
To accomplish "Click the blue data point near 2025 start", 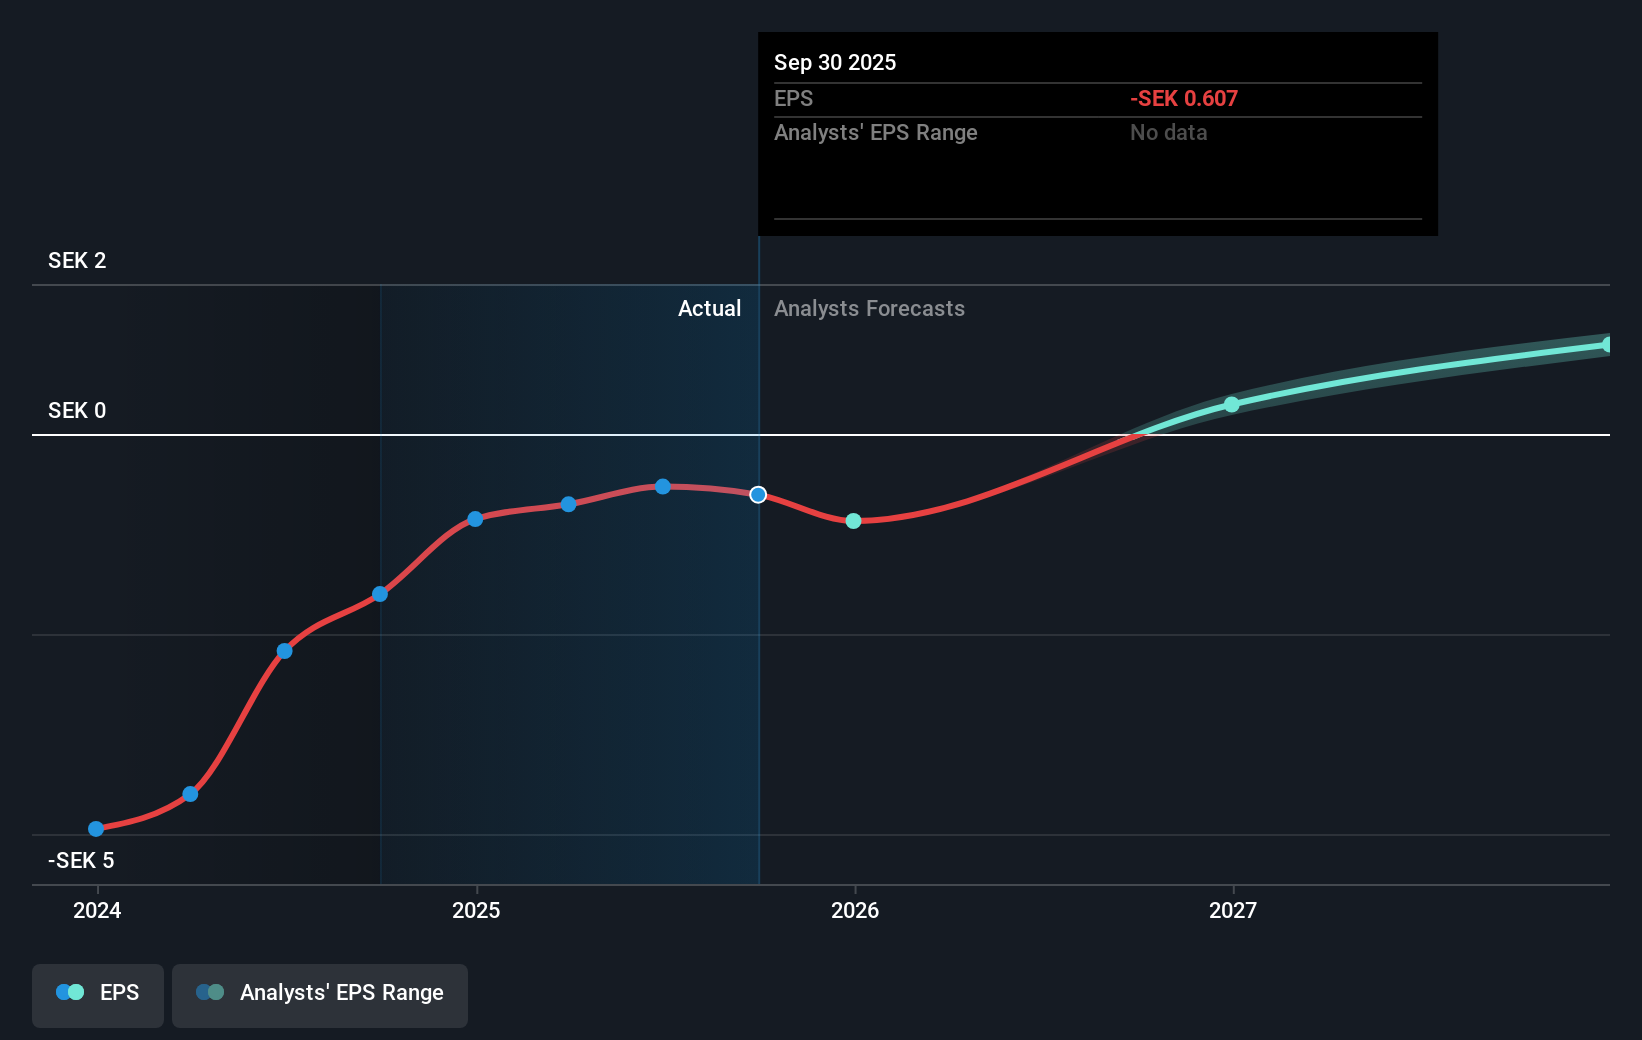I will [x=475, y=519].
